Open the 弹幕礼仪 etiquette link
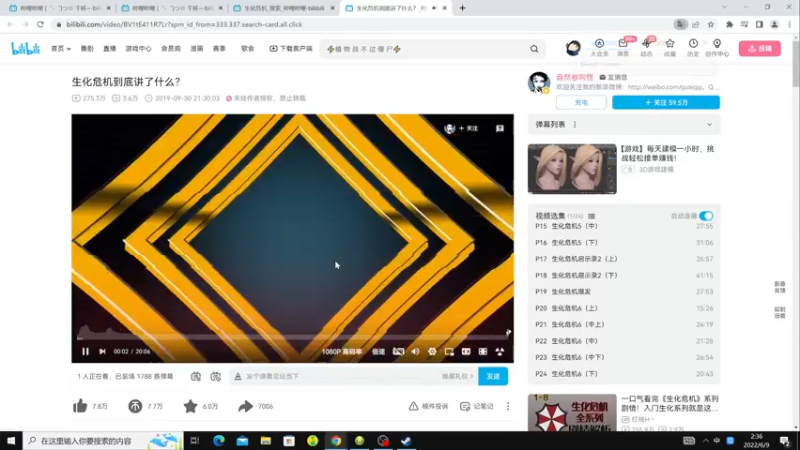The width and height of the screenshot is (800, 450). (457, 376)
